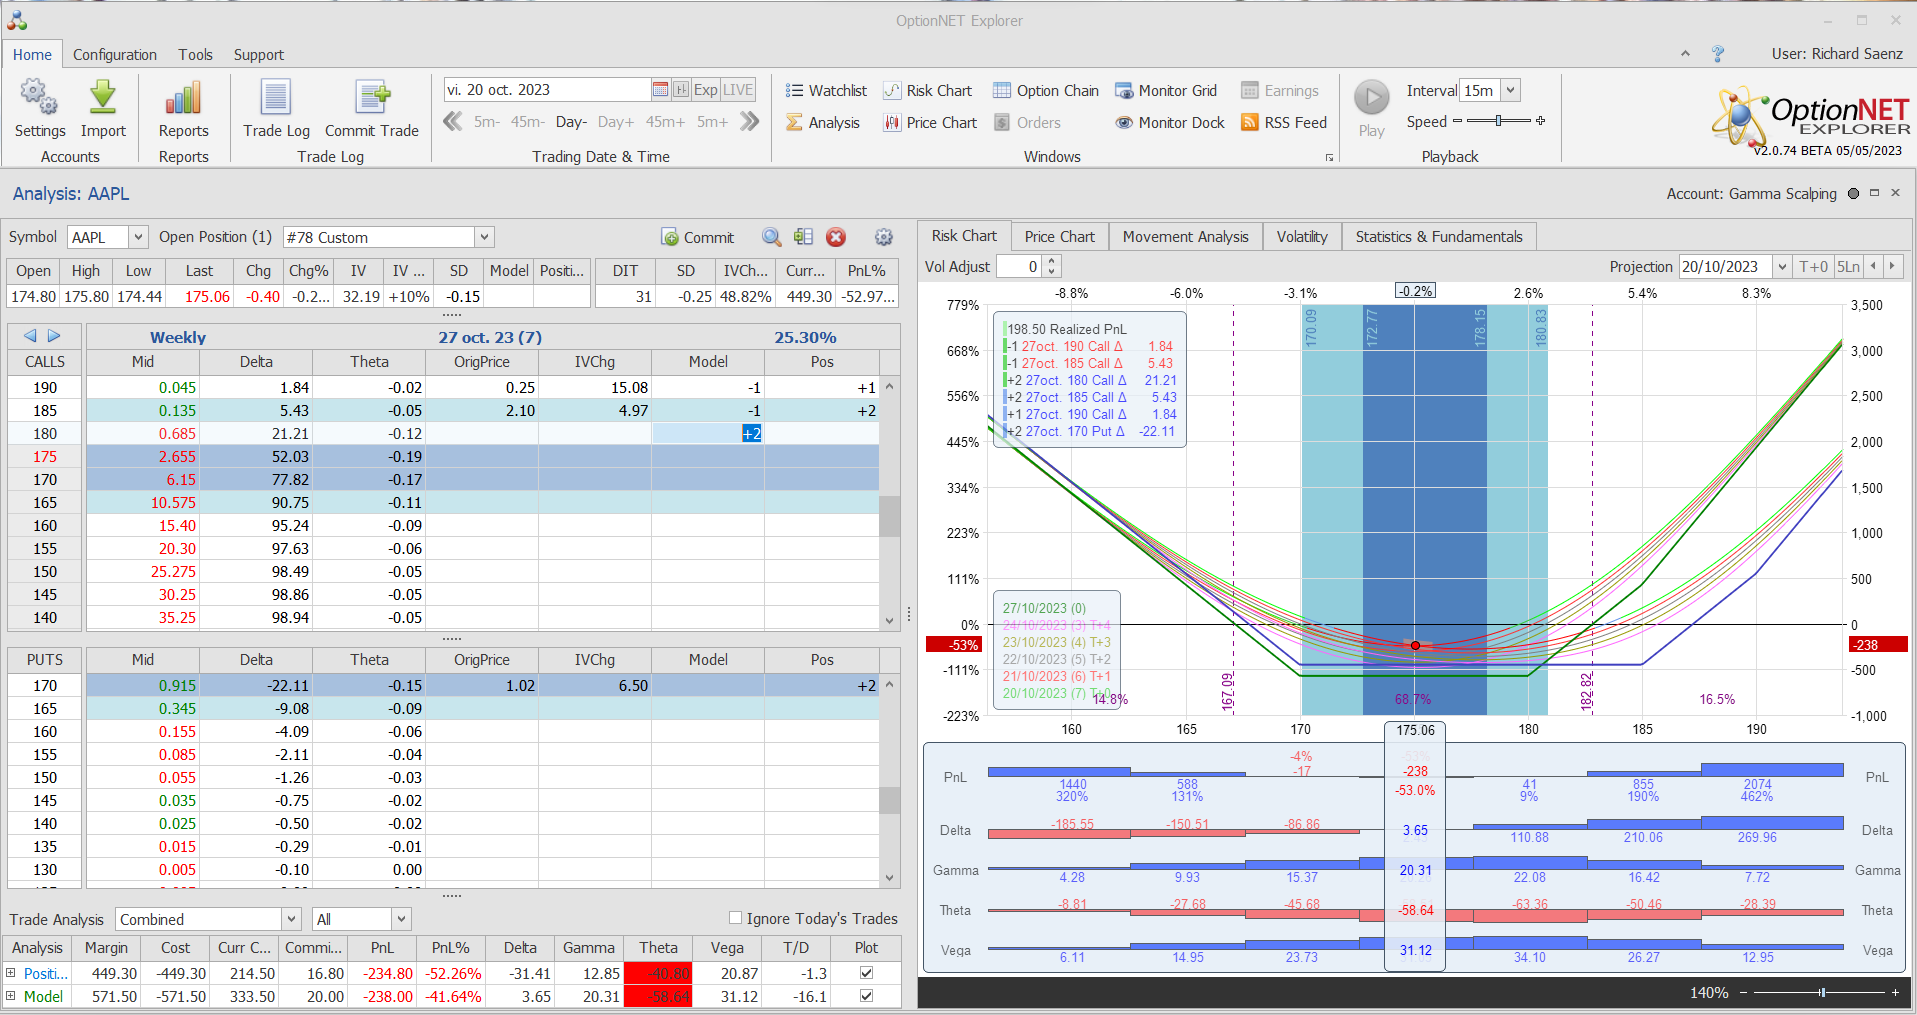
Task: Open the Monitor Dock window
Action: pos(1170,123)
